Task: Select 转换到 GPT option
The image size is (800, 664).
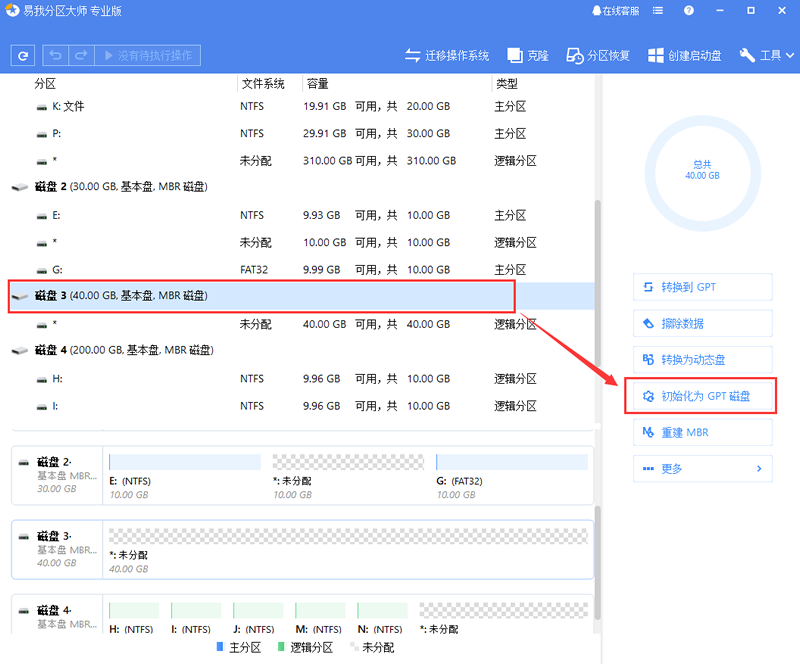Action: pyautogui.click(x=702, y=287)
